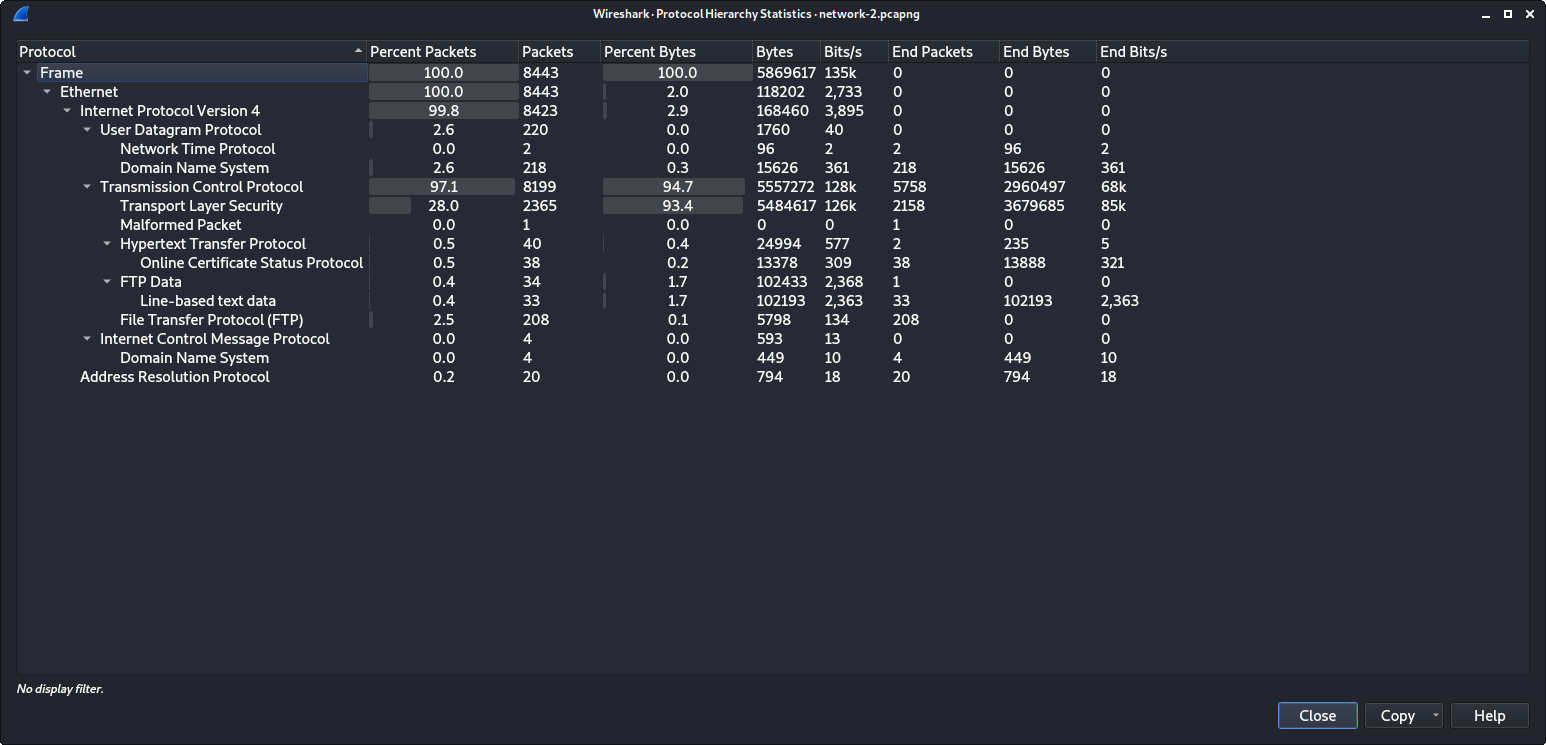Select the Address Resolution Protocol row

[x=772, y=377]
